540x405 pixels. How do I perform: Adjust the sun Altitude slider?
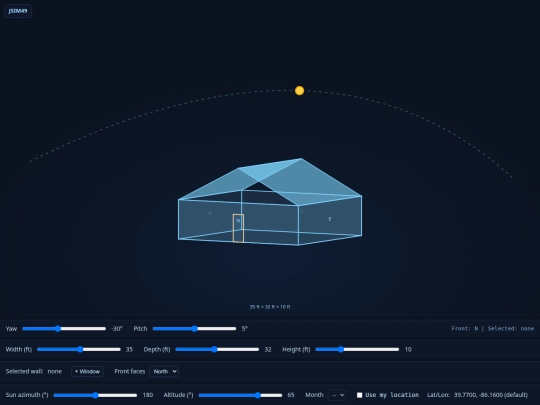pyautogui.click(x=240, y=395)
